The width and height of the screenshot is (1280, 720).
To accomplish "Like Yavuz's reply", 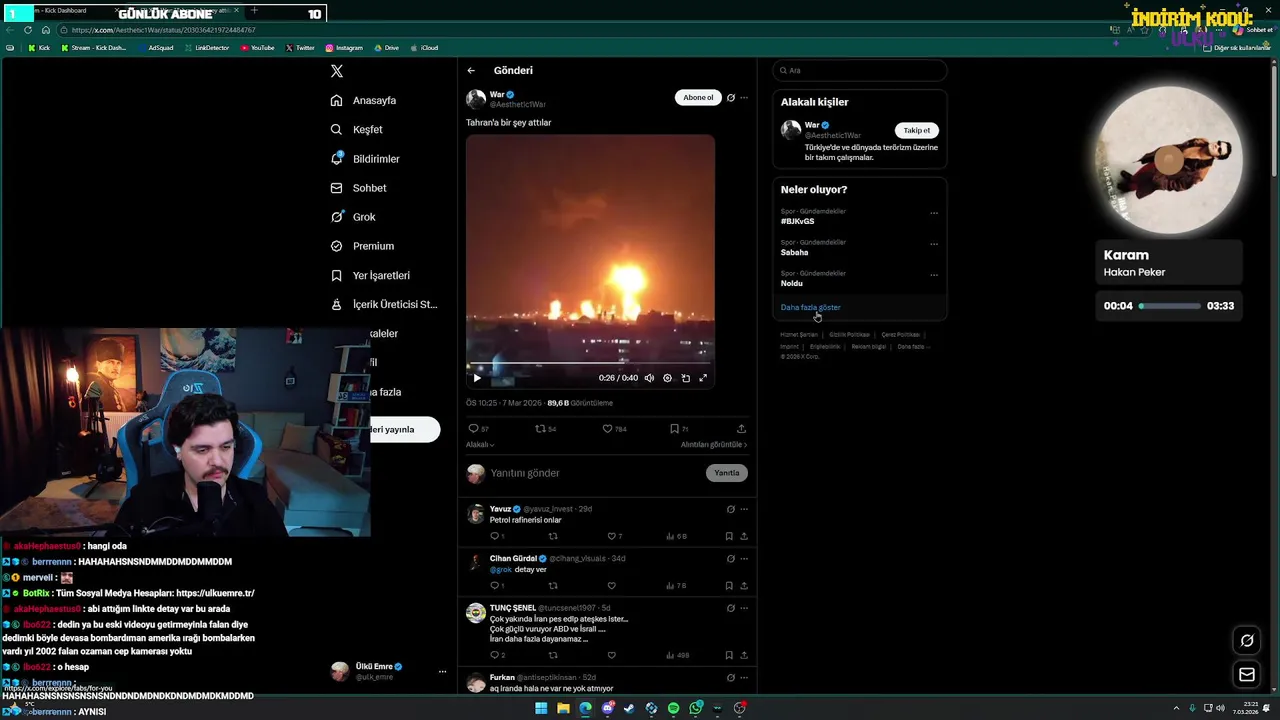I will (614, 536).
